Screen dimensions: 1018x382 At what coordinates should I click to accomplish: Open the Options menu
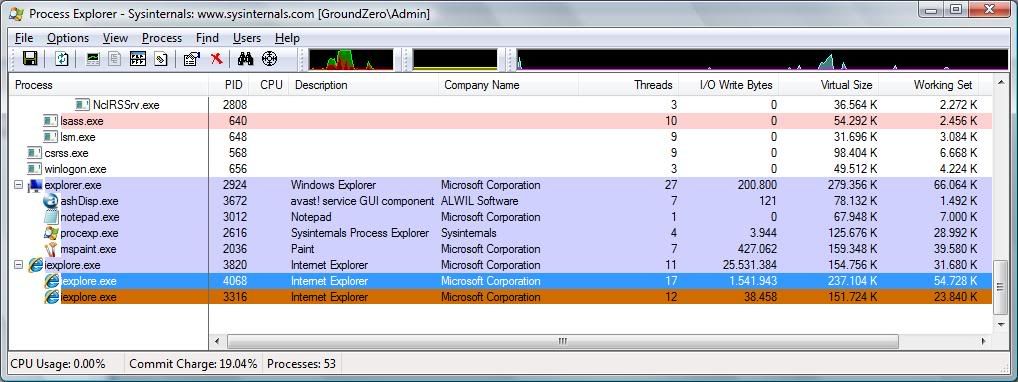pyautogui.click(x=68, y=38)
